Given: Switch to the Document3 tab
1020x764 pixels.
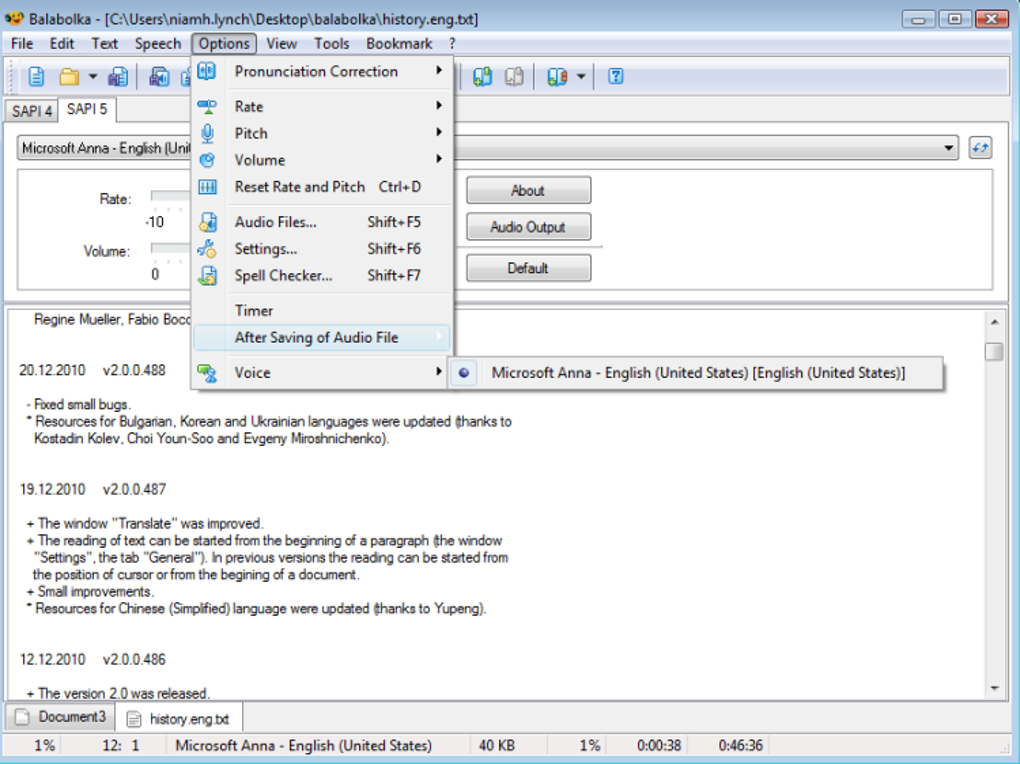Looking at the screenshot, I should (60, 717).
